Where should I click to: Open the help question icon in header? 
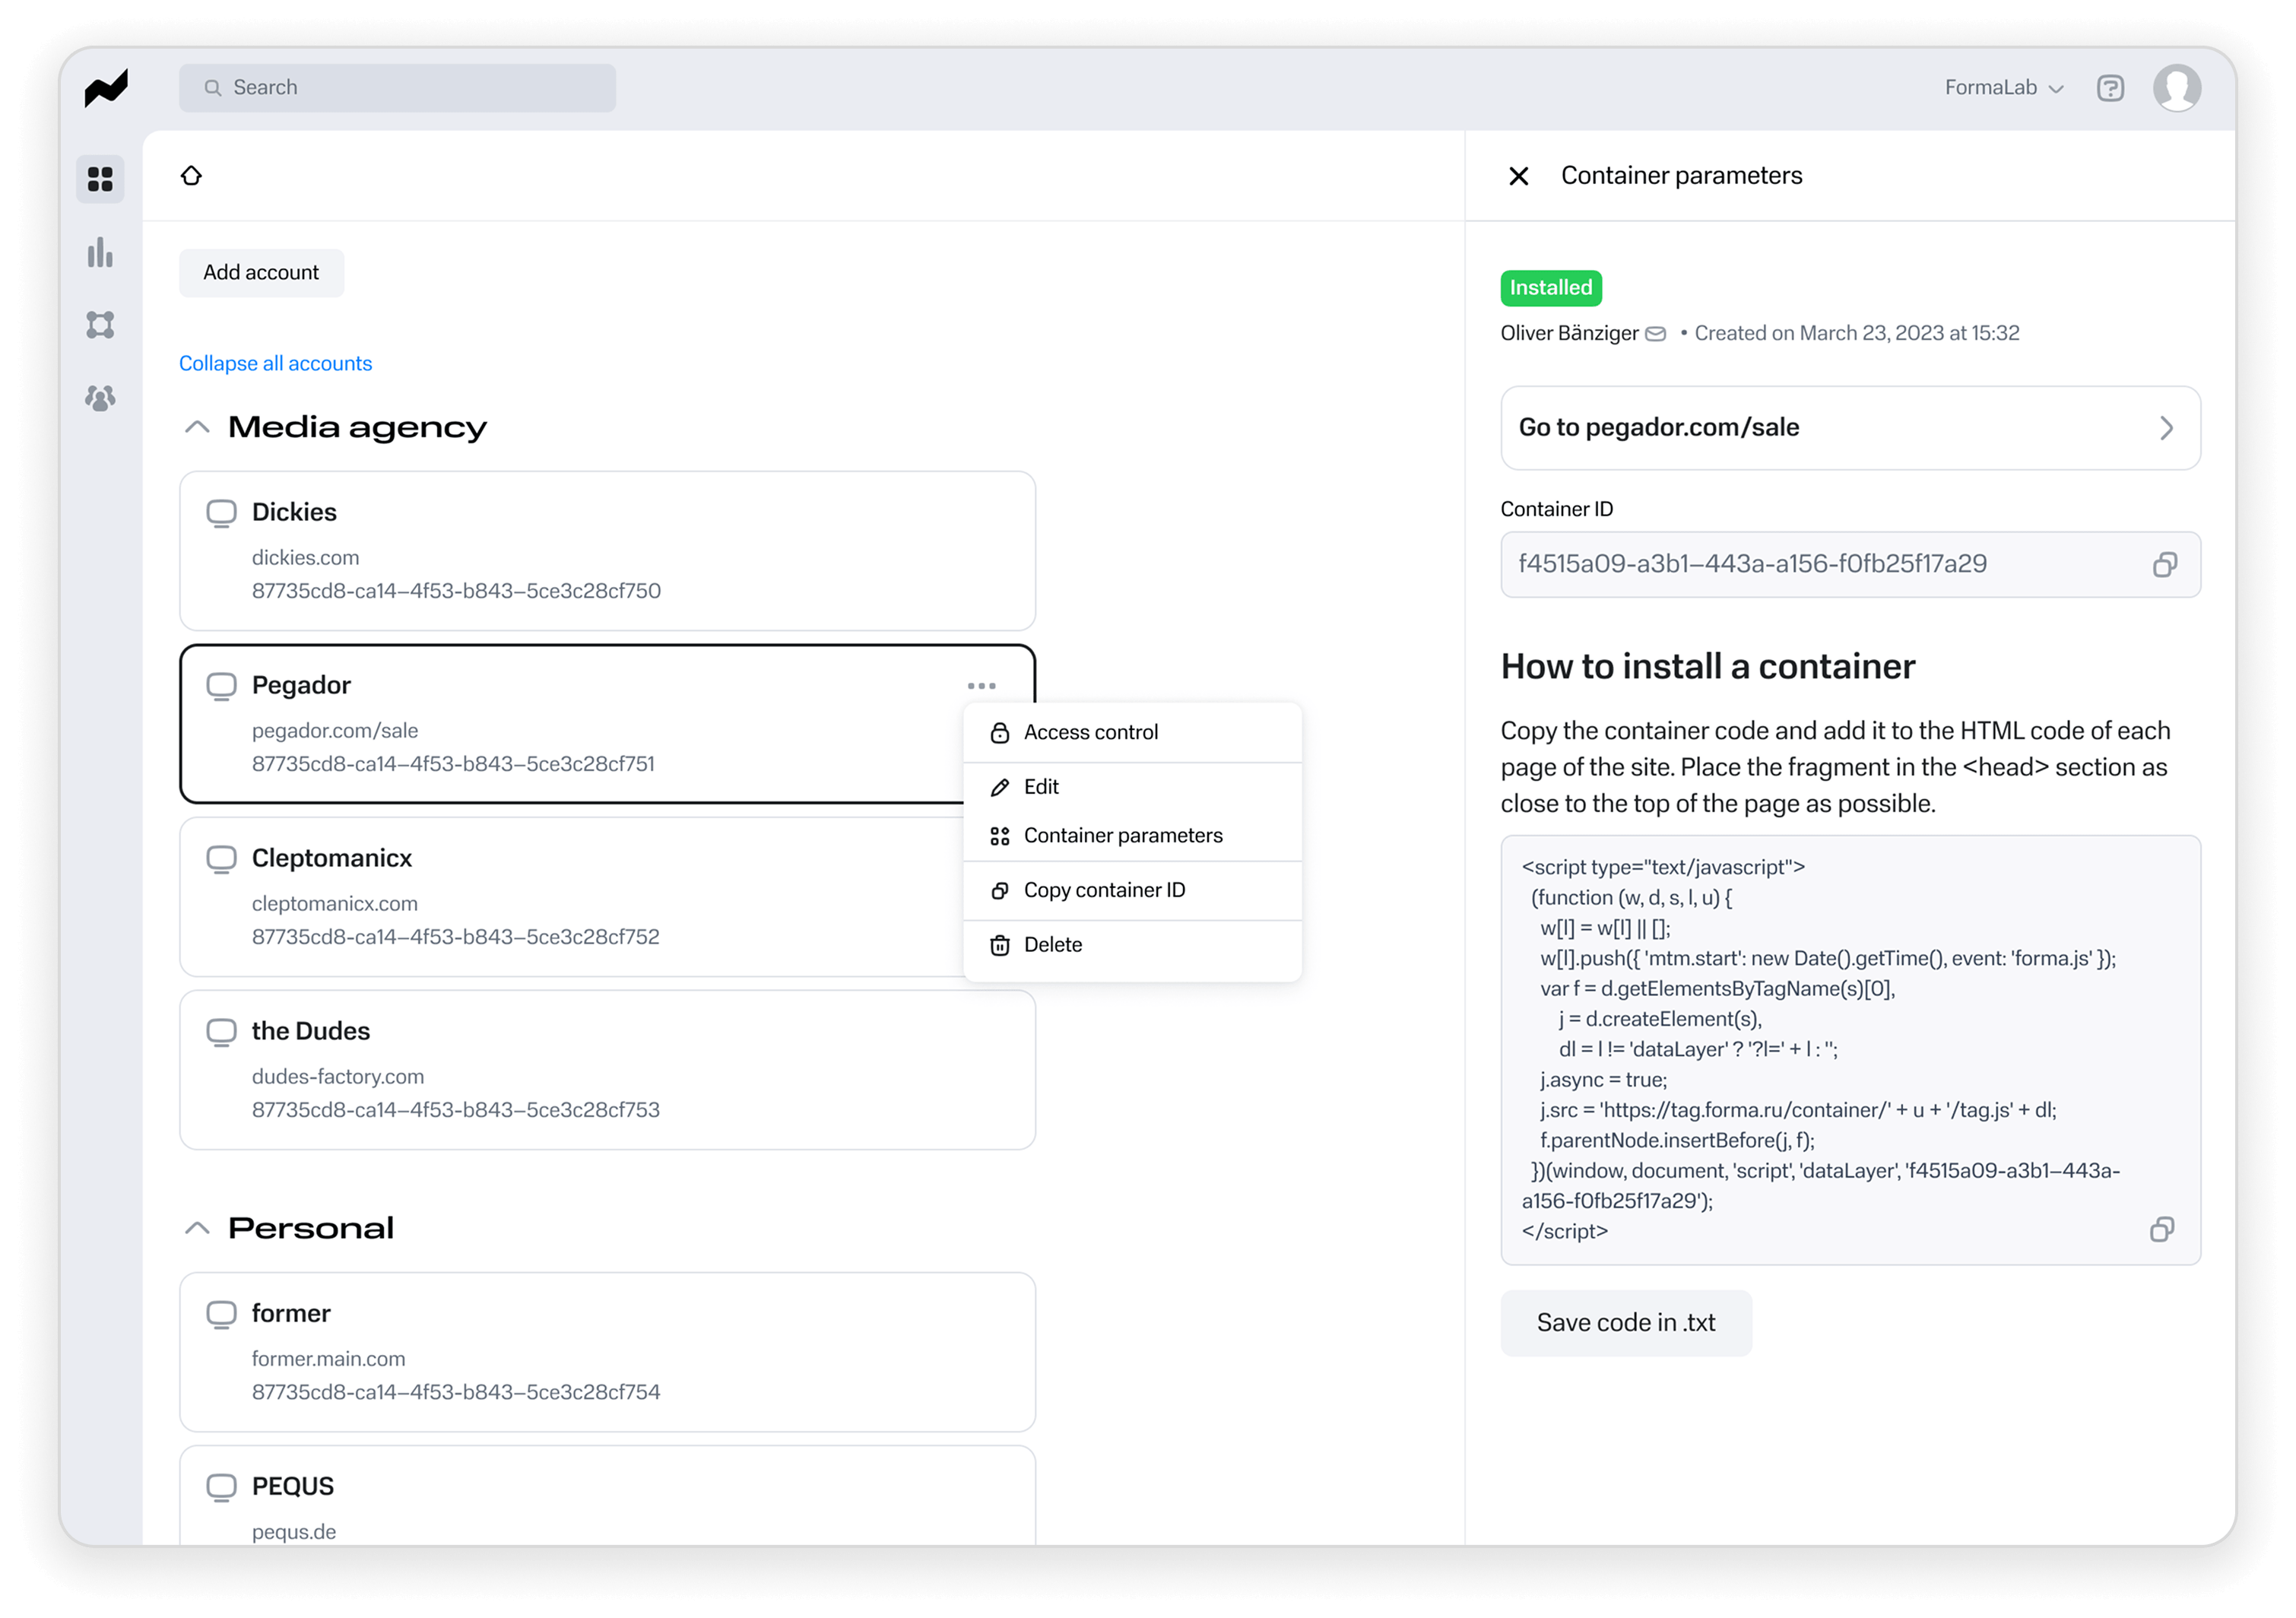point(2110,88)
